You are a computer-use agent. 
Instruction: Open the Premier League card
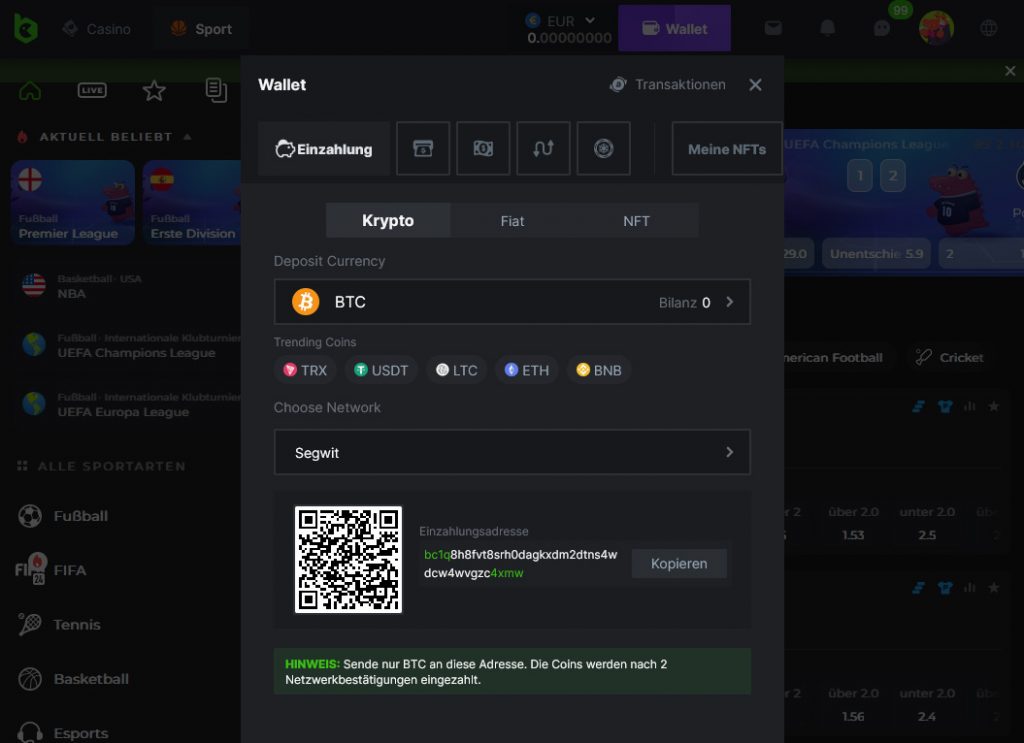click(72, 202)
